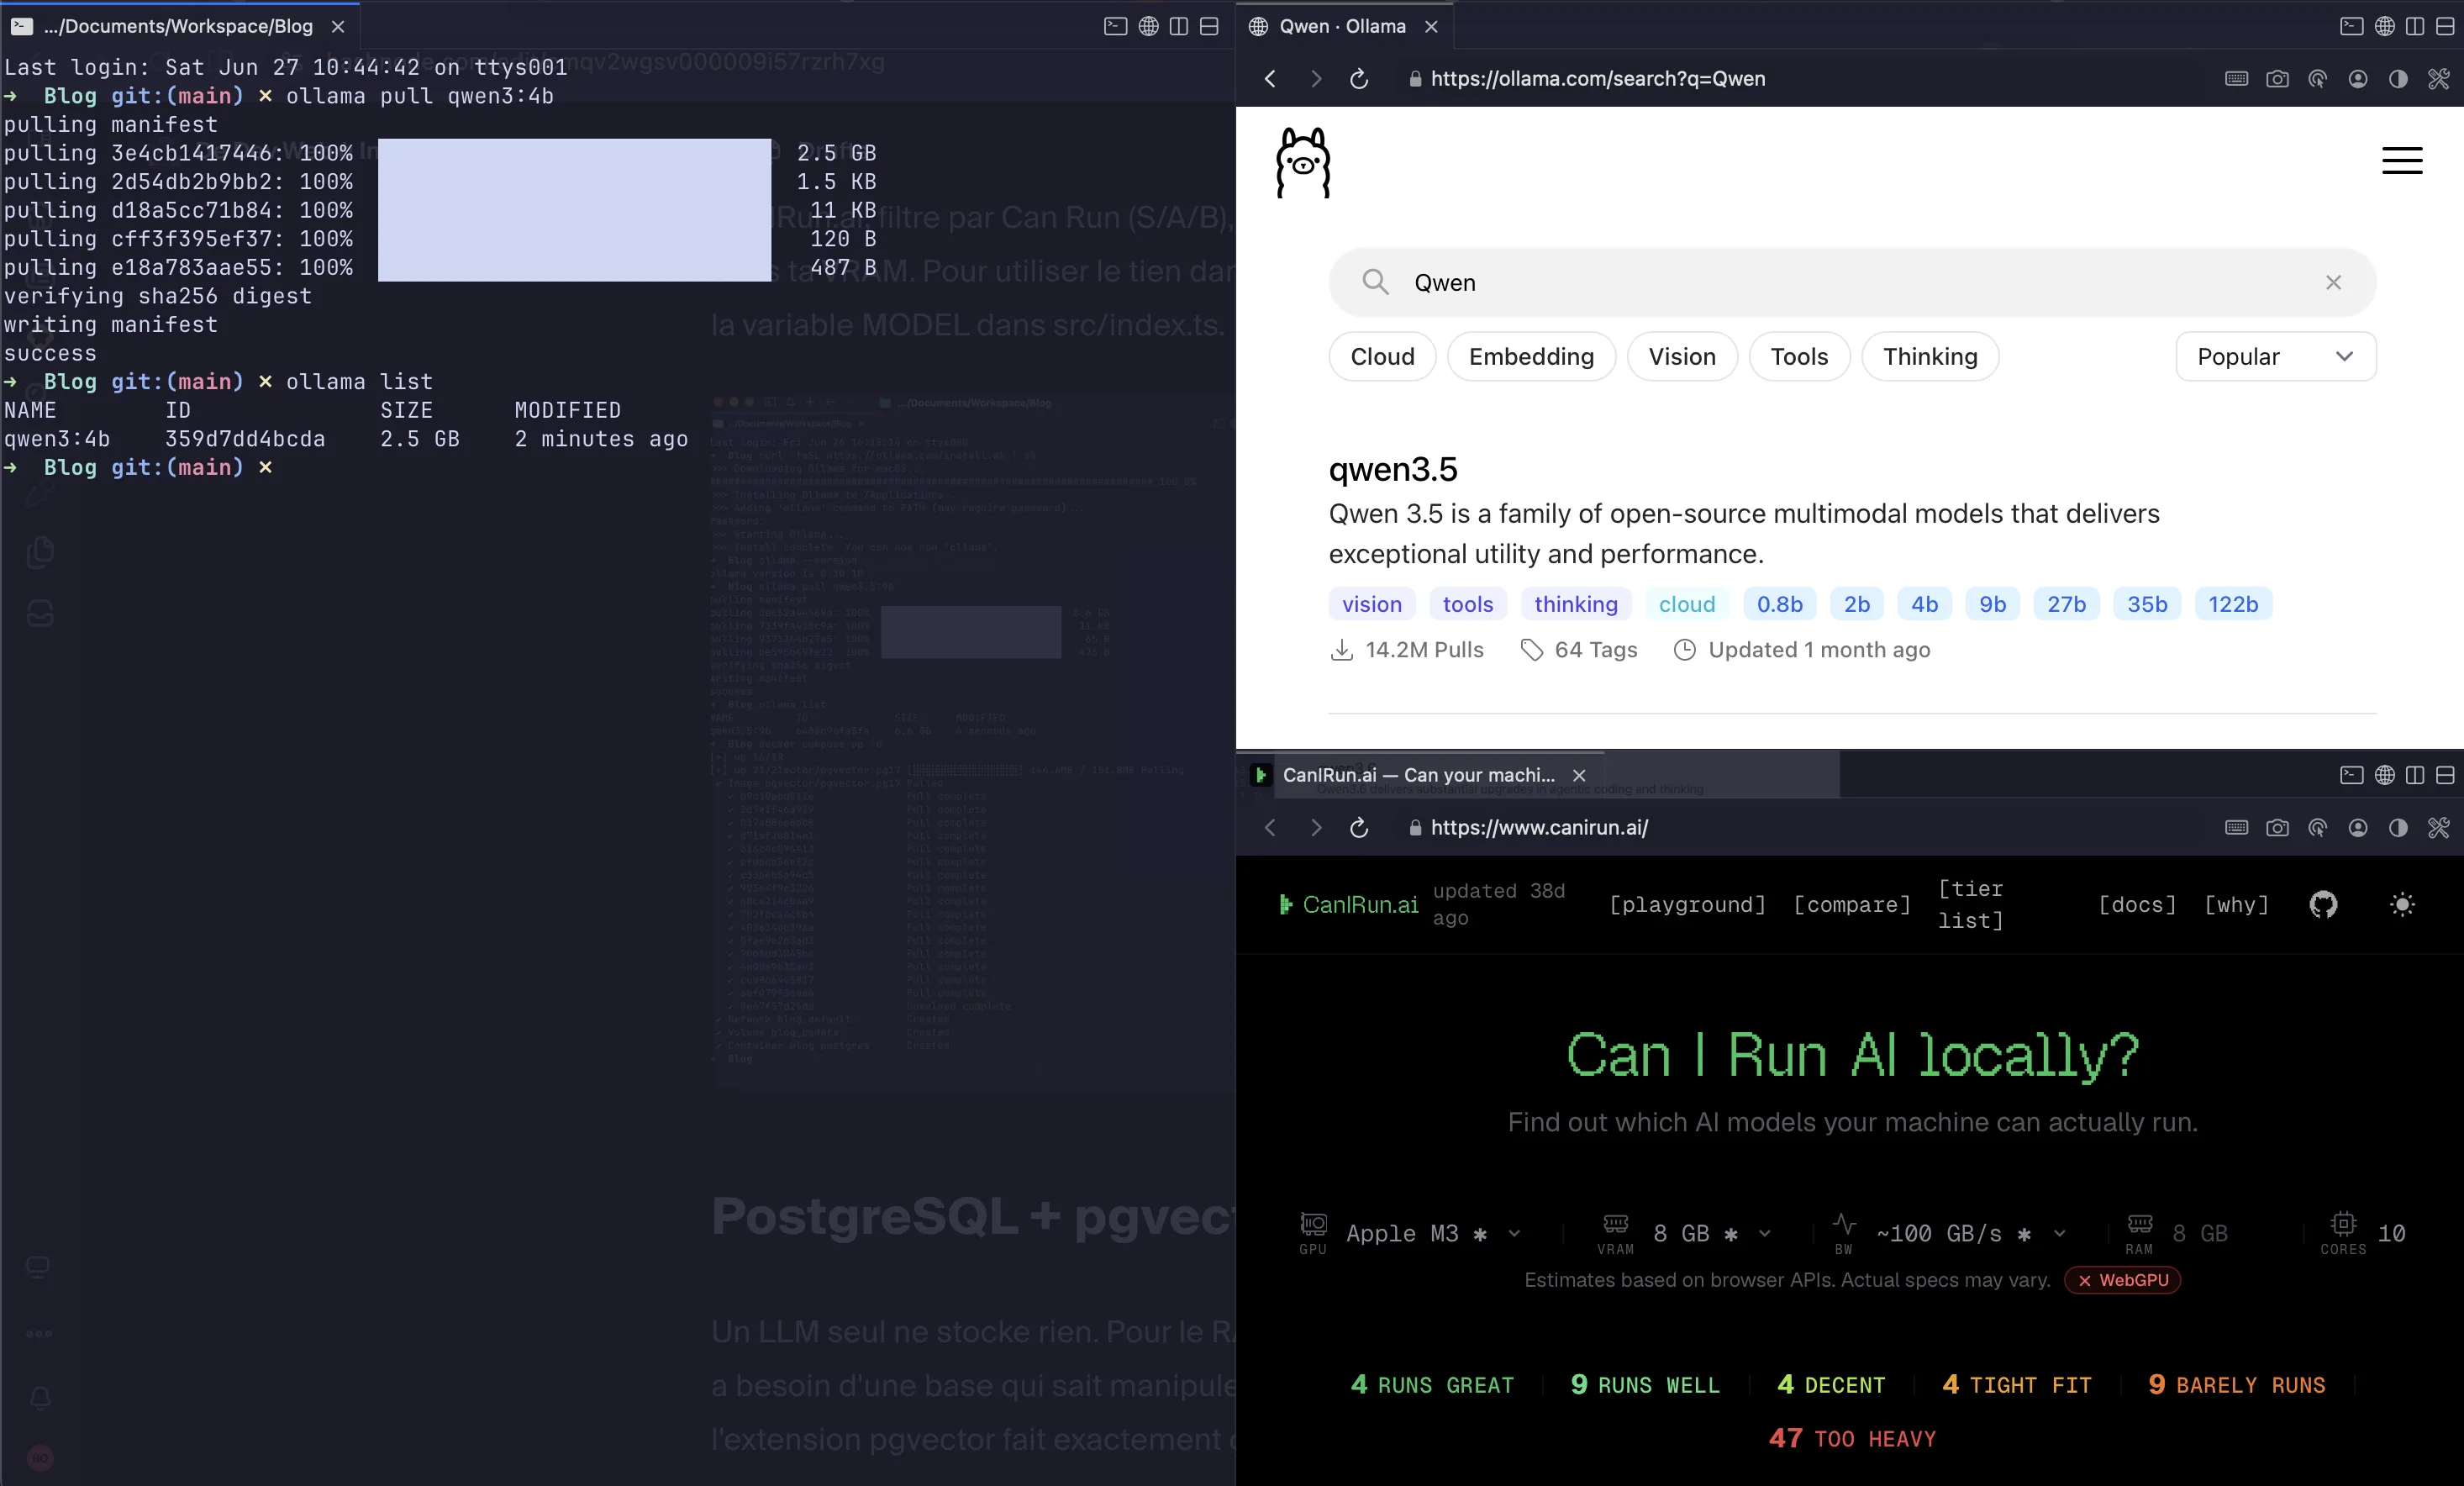Screen dimensions: 2464x1486
Task: Take a screenshot with the CanIRun pane camera icon
Action: pyautogui.click(x=2277, y=827)
